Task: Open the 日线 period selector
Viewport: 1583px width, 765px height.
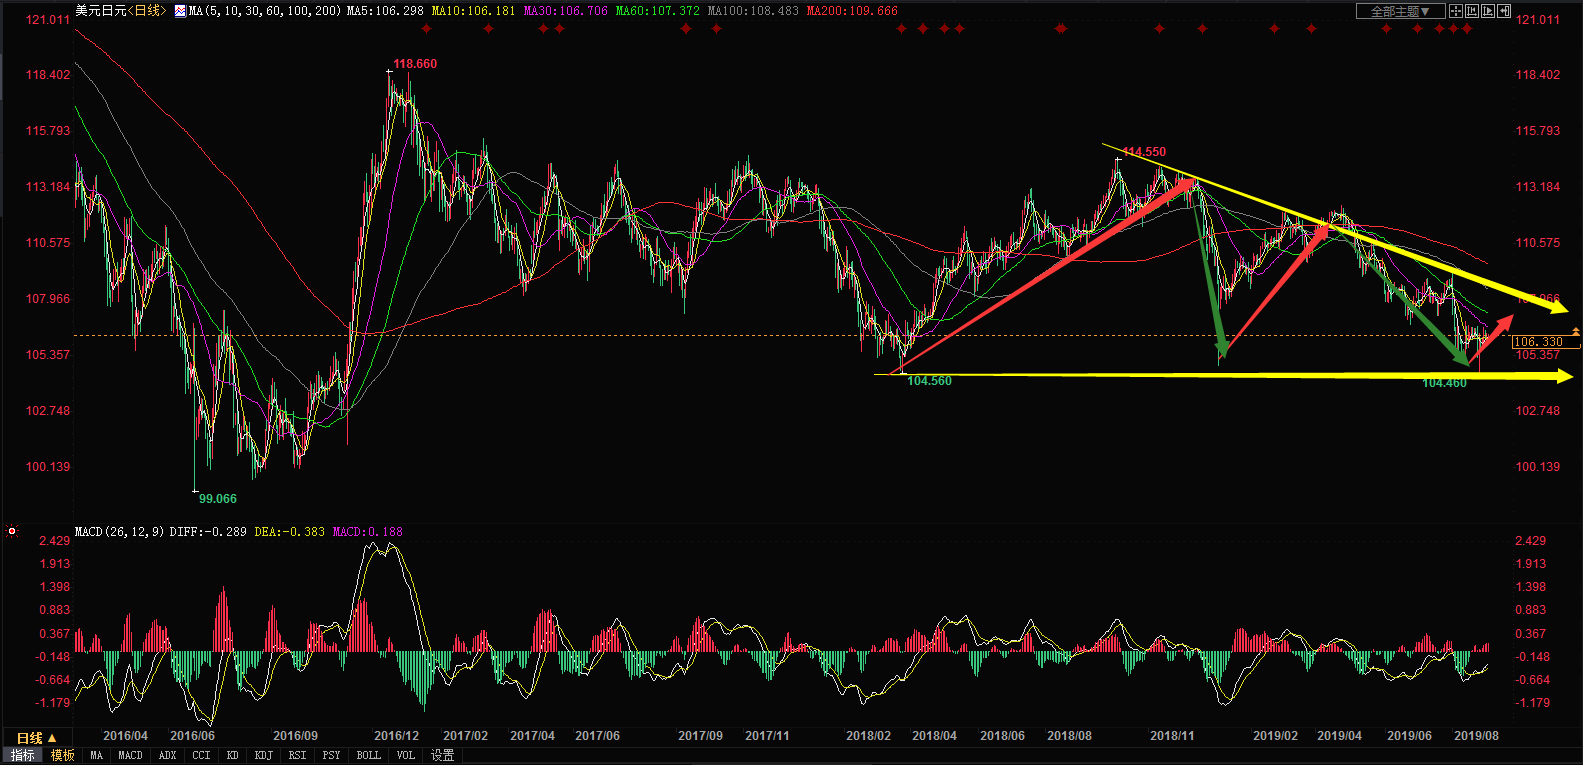Action: (36, 738)
